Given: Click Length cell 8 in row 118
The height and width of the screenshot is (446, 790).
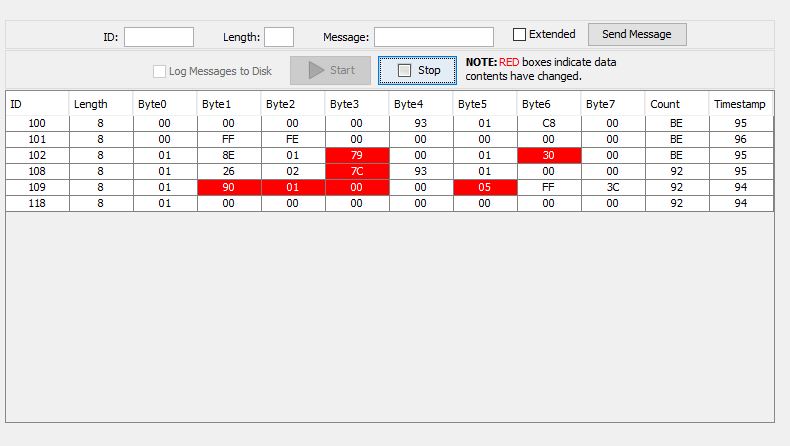Looking at the screenshot, I should click(101, 204).
